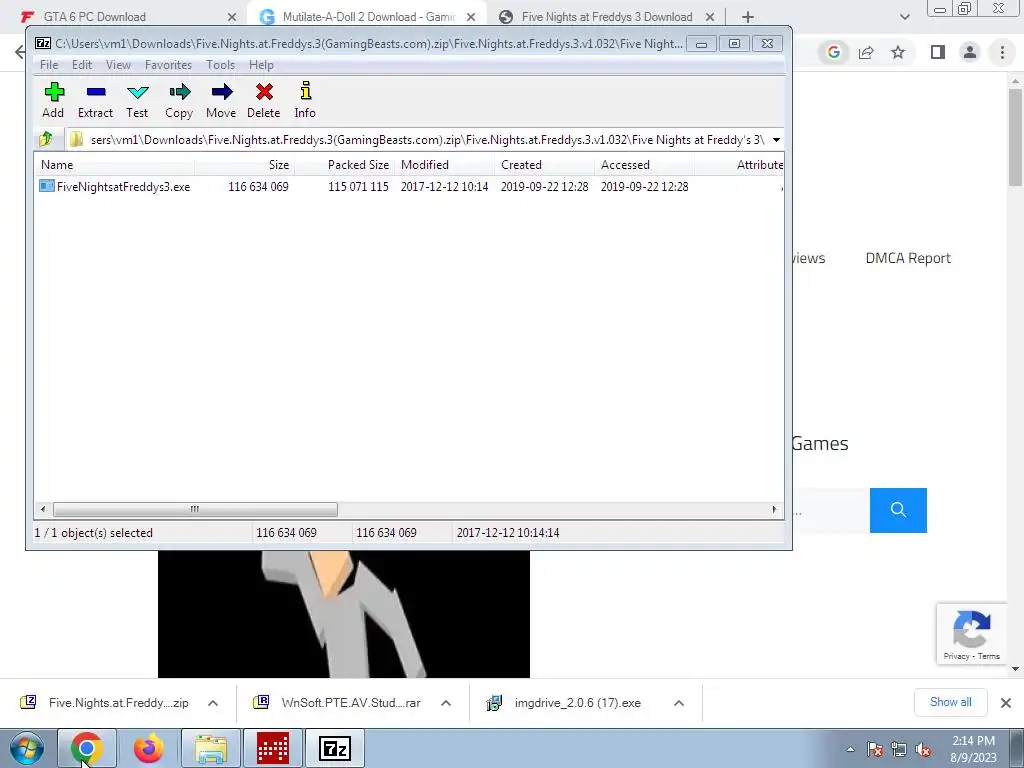This screenshot has width=1024, height=768.
Task: Open the Chrome profile icon
Action: point(970,52)
